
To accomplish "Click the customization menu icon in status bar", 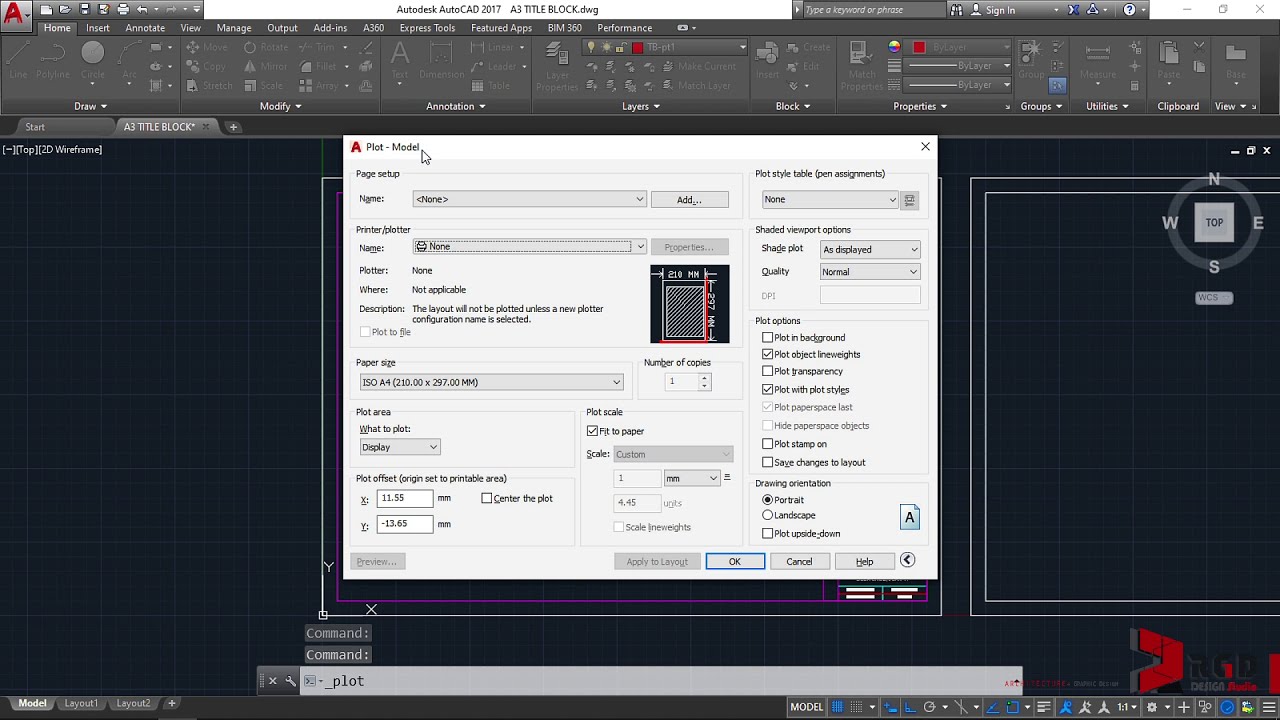I will (x=1268, y=707).
